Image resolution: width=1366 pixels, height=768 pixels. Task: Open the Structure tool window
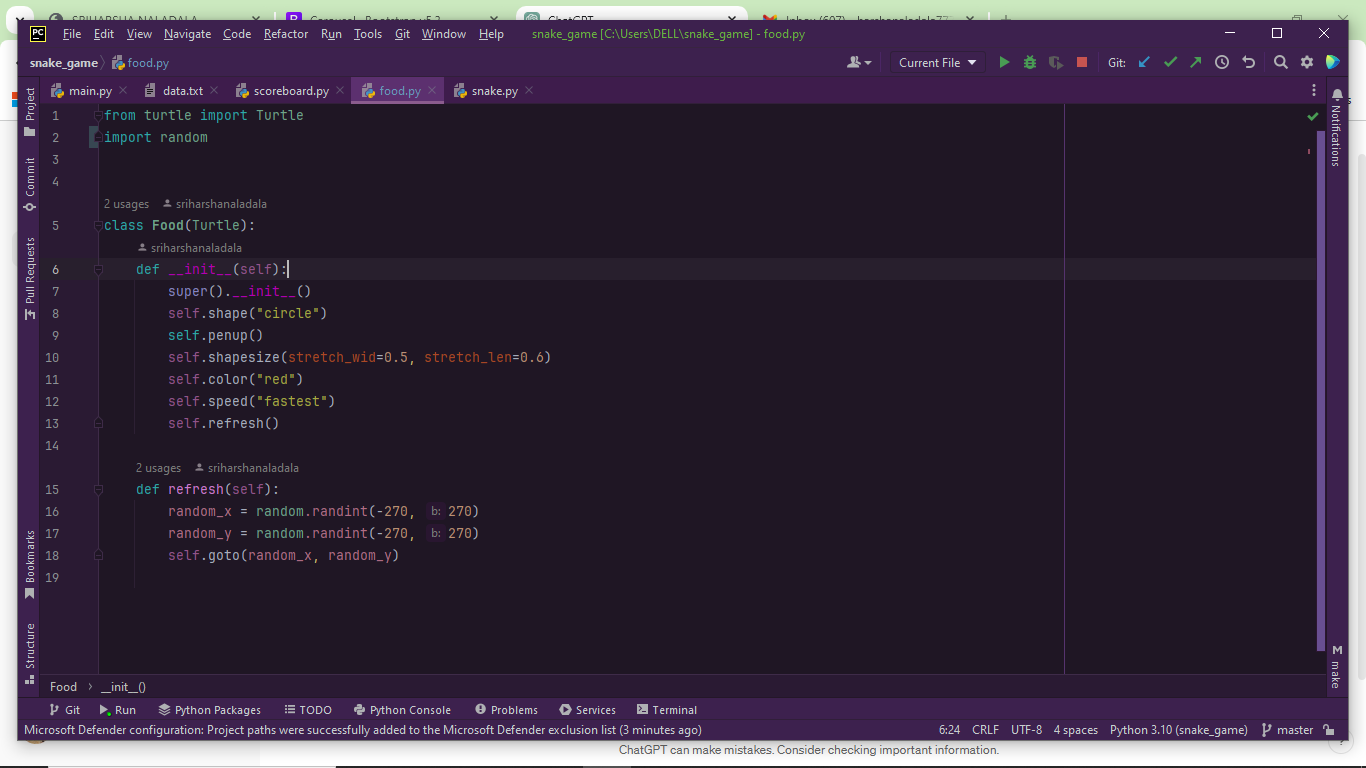[x=30, y=653]
